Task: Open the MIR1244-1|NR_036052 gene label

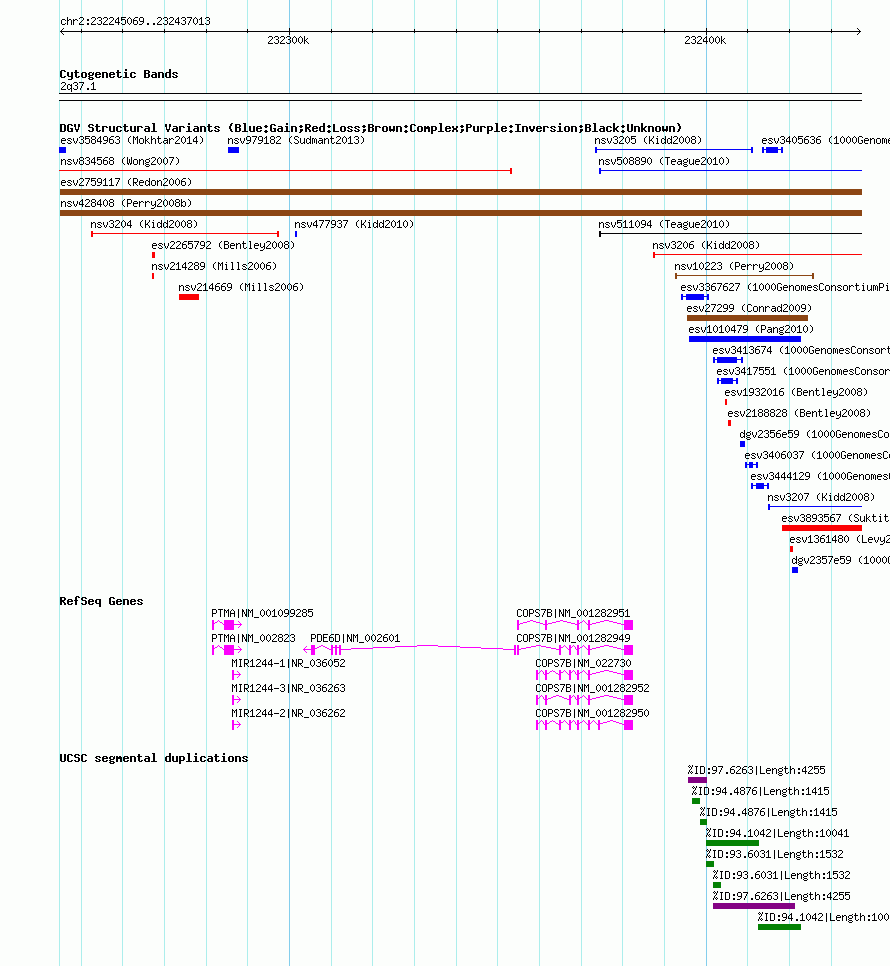Action: pos(288,664)
